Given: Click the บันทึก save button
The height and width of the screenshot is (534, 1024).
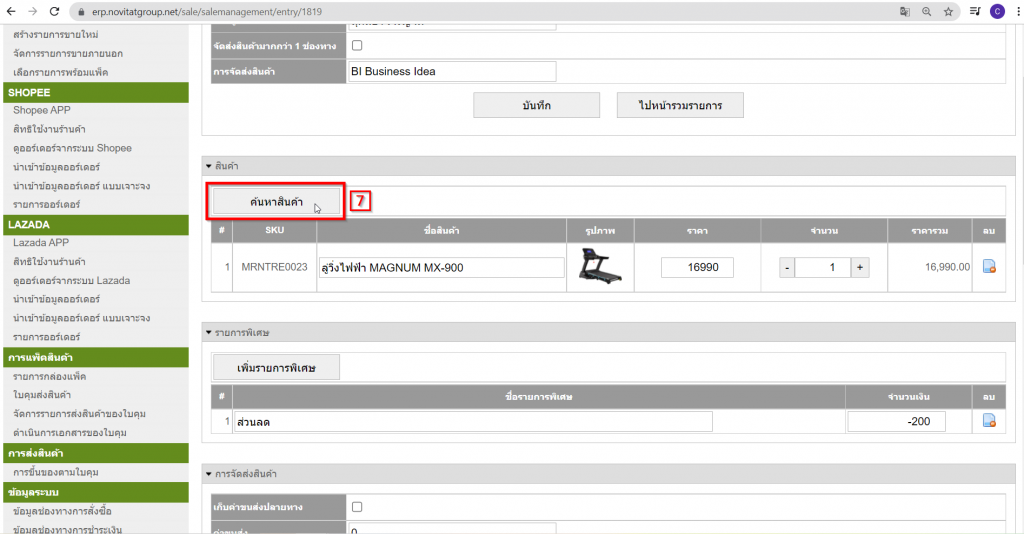Looking at the screenshot, I should click(536, 105).
